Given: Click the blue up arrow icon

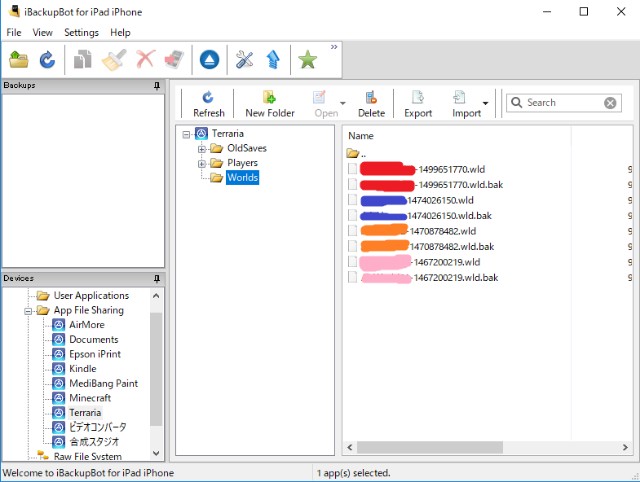Looking at the screenshot, I should point(273,60).
